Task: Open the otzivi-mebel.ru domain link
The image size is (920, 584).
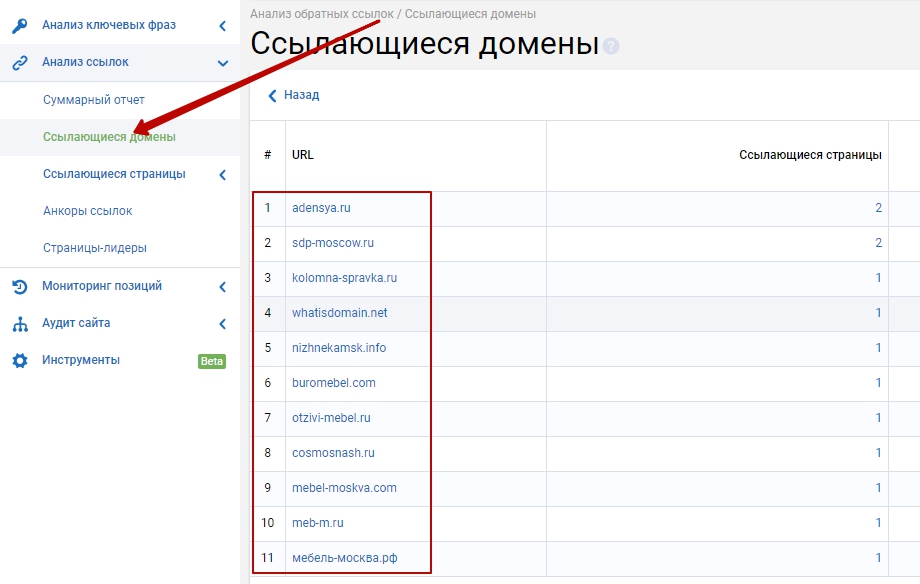Action: [x=332, y=418]
